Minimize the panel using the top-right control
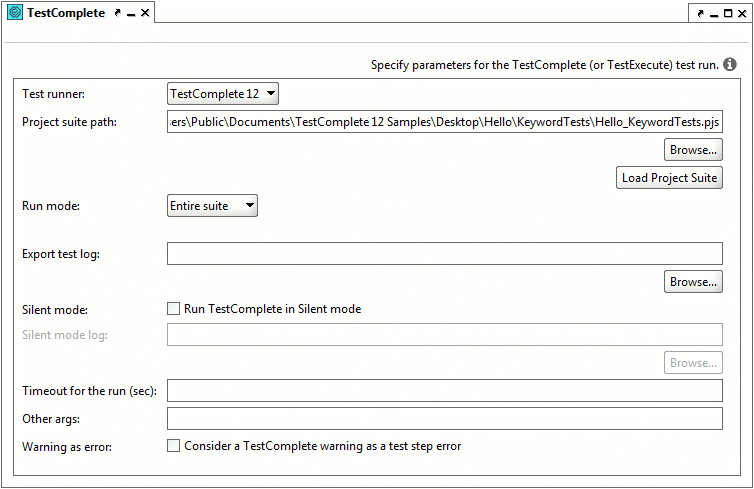The image size is (754, 489). 714,14
